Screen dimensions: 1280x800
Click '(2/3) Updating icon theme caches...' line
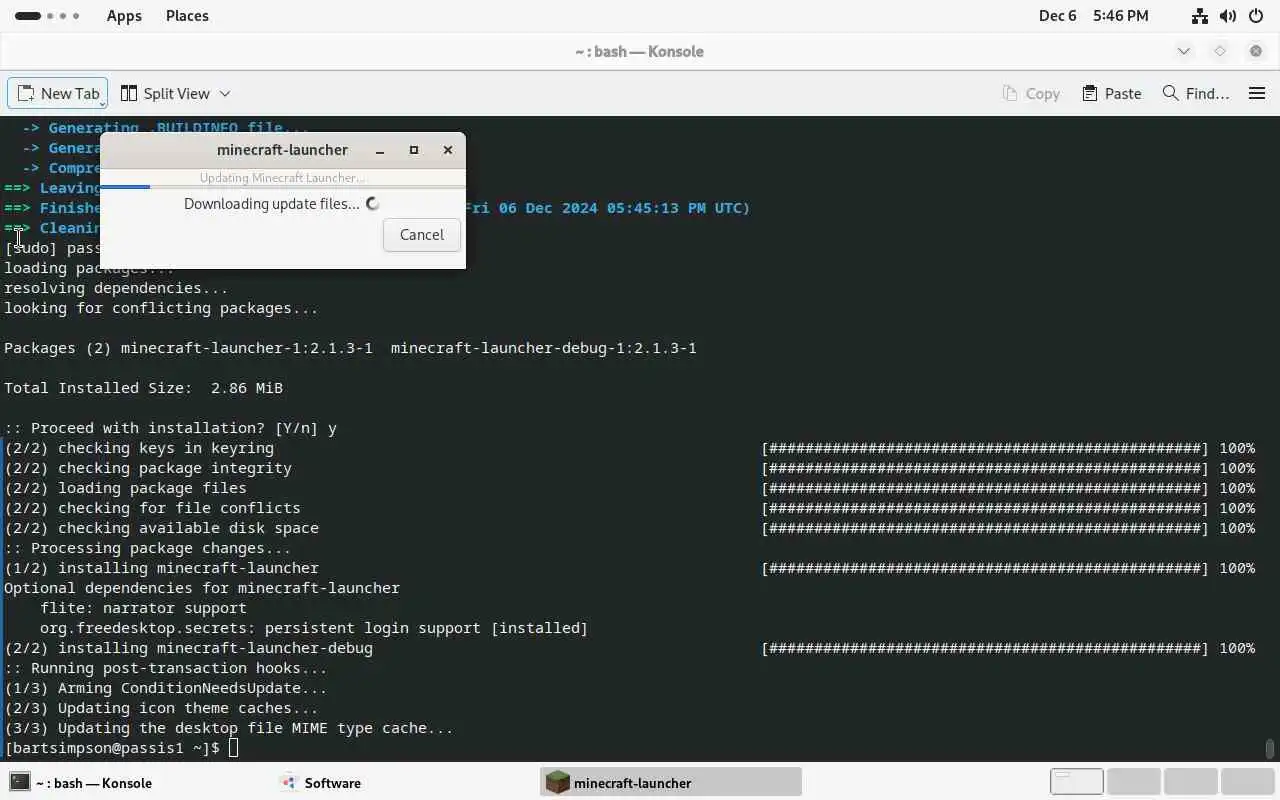pos(161,708)
